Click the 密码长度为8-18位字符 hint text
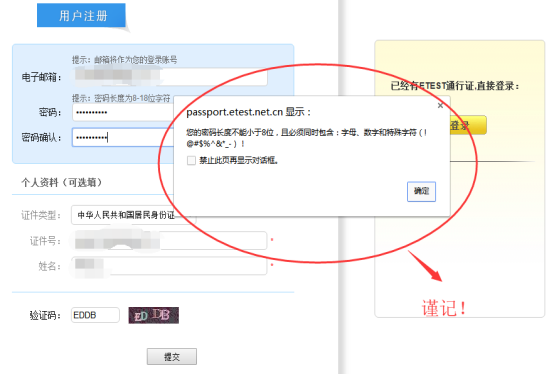The image size is (554, 375). tap(132, 98)
